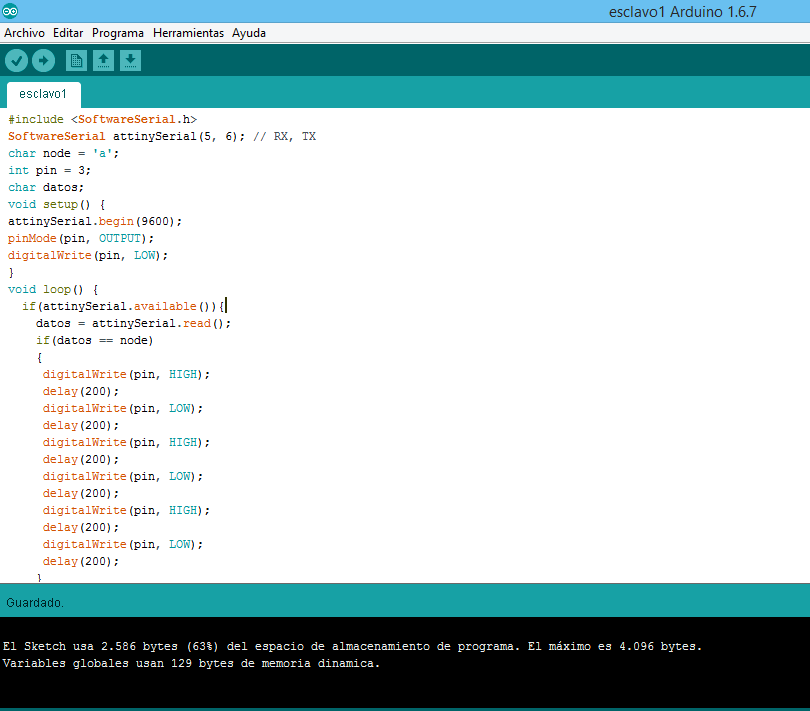Save sketch with the down-arrow icon
The image size is (810, 711).
tap(130, 60)
